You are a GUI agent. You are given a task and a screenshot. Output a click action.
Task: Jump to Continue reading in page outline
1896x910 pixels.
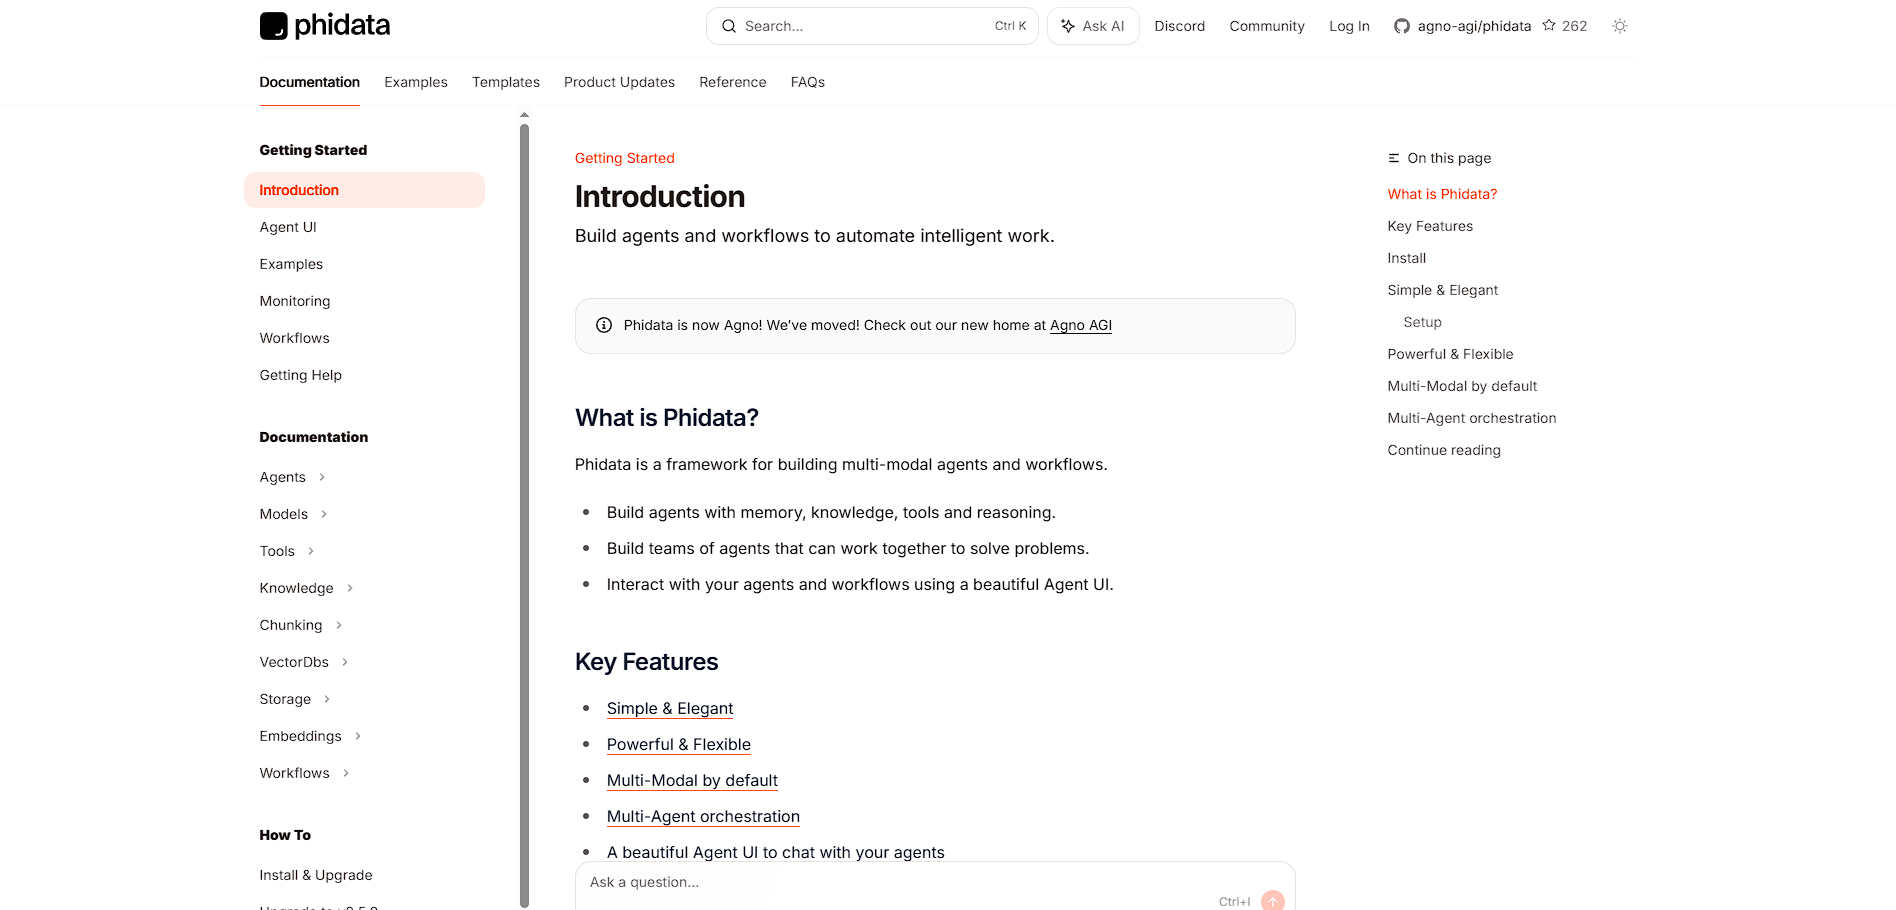1444,450
